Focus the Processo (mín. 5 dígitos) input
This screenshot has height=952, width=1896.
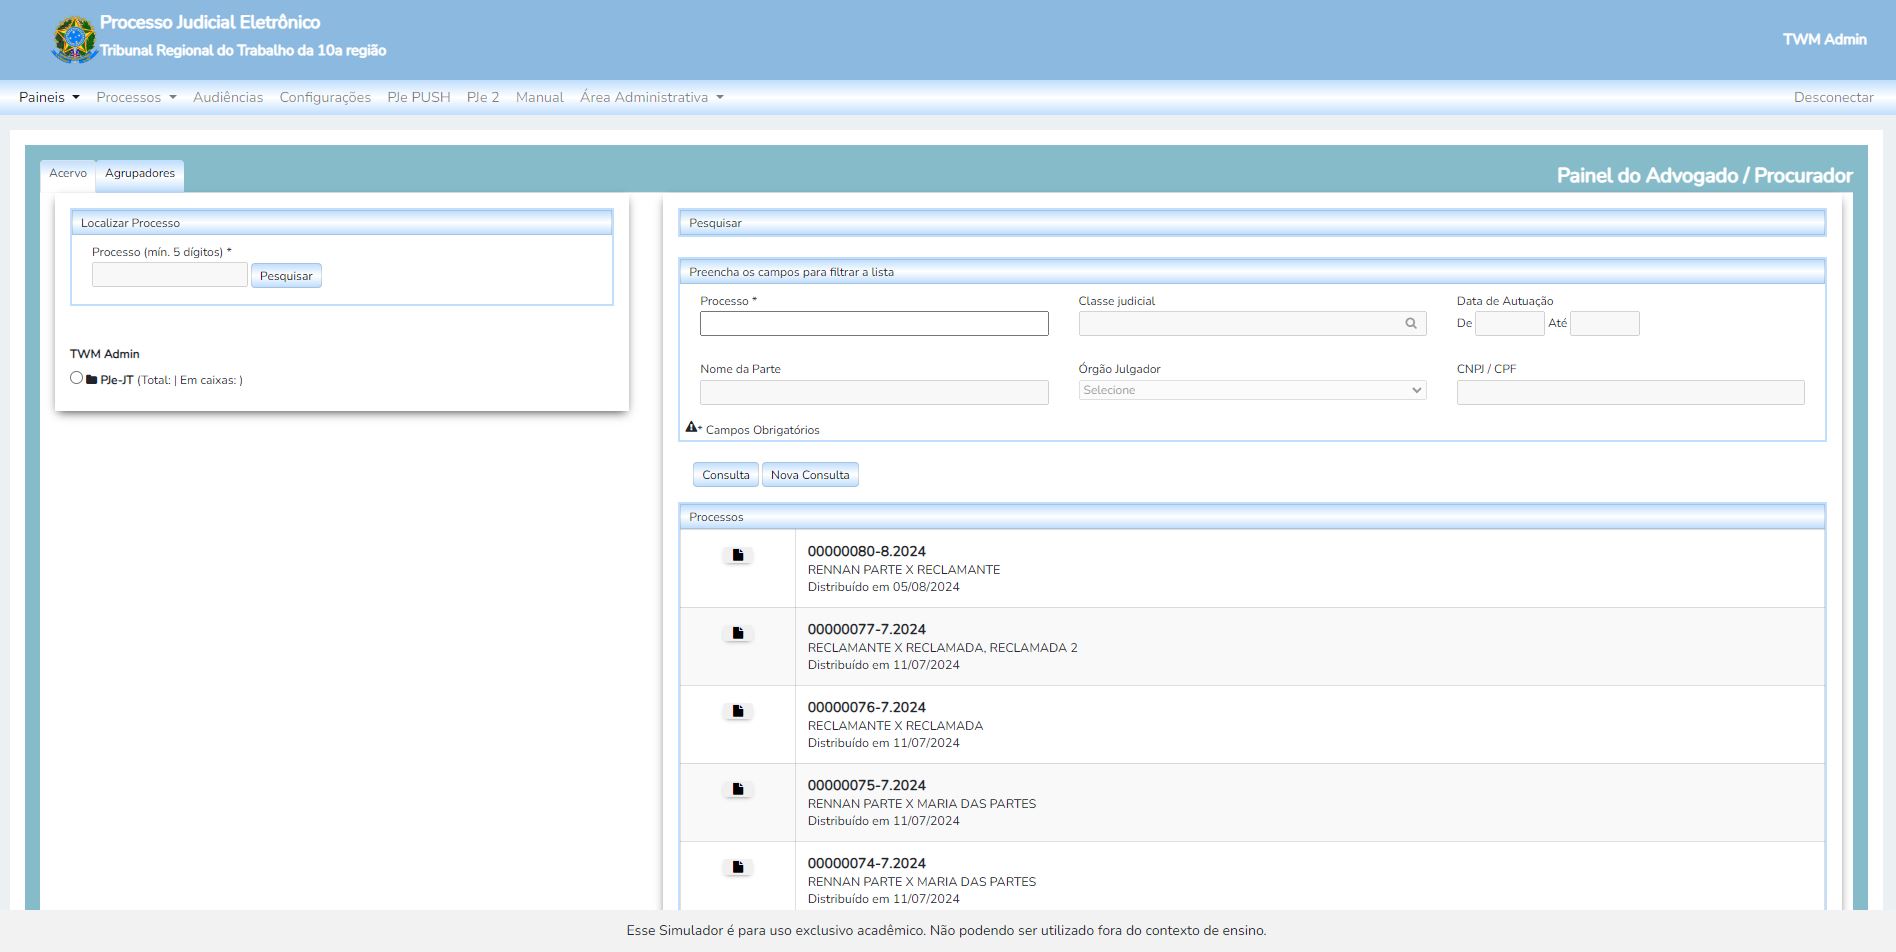[x=170, y=275]
